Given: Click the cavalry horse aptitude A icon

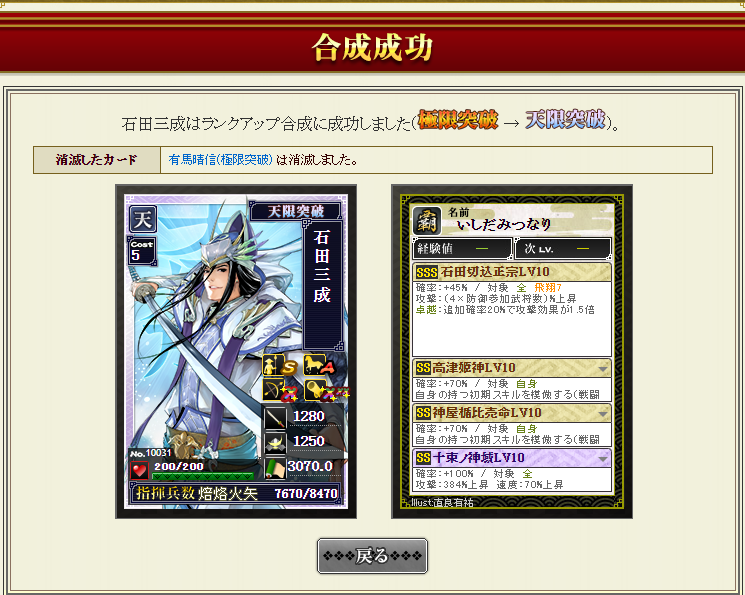Looking at the screenshot, I should coord(319,365).
